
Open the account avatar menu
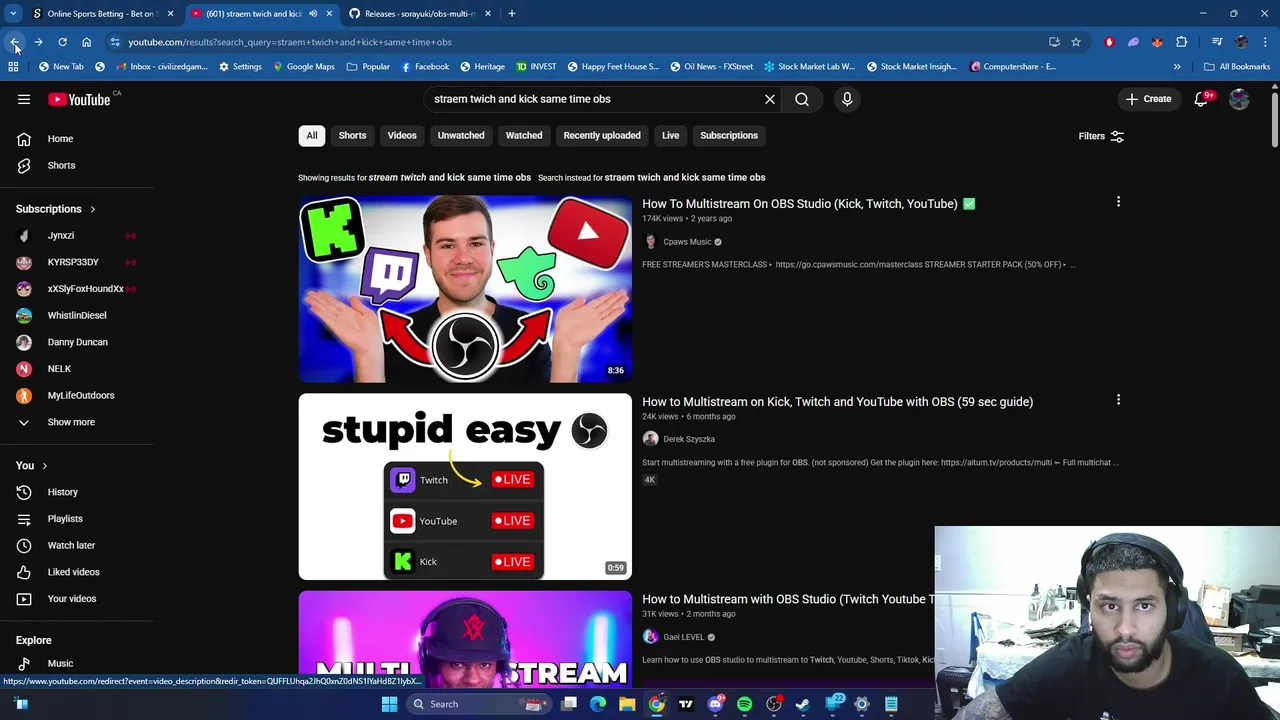click(x=1239, y=99)
